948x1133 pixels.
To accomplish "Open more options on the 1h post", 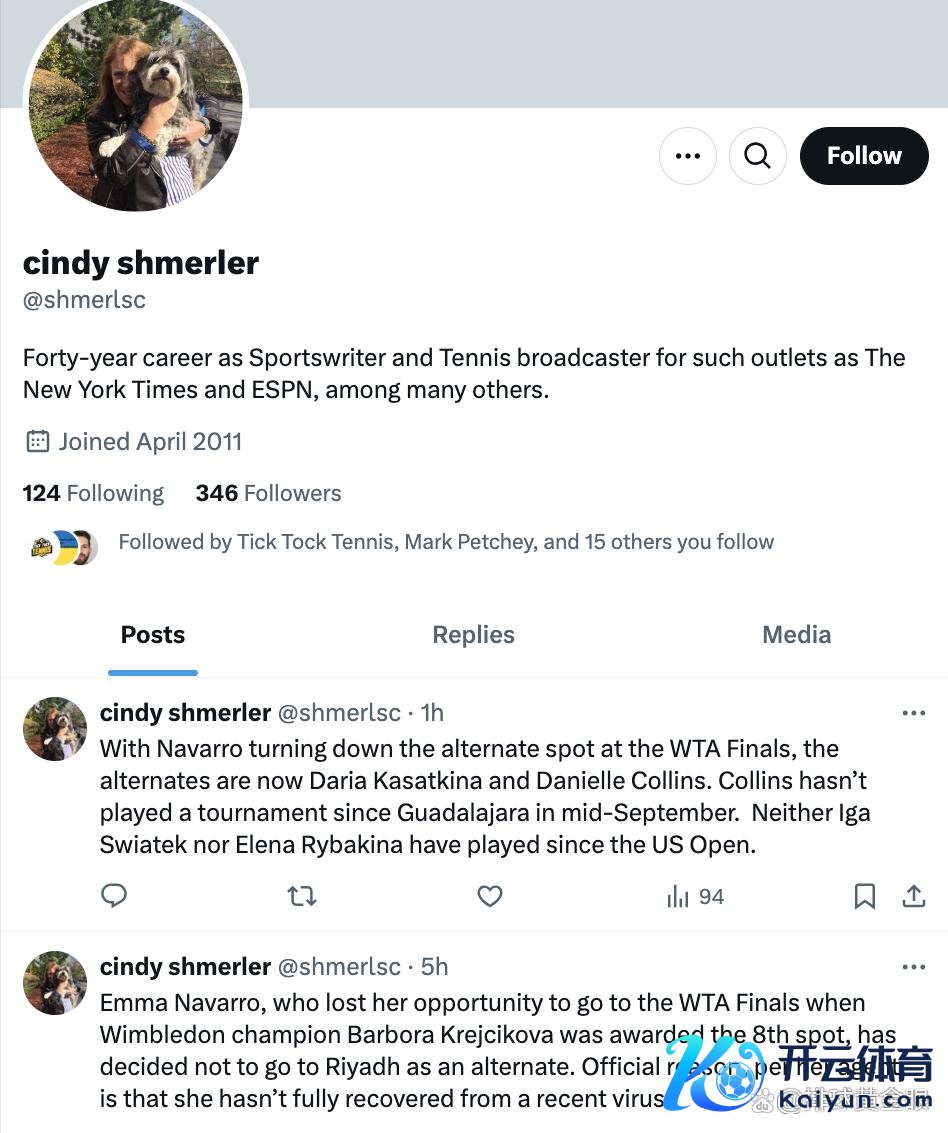I will [x=914, y=713].
